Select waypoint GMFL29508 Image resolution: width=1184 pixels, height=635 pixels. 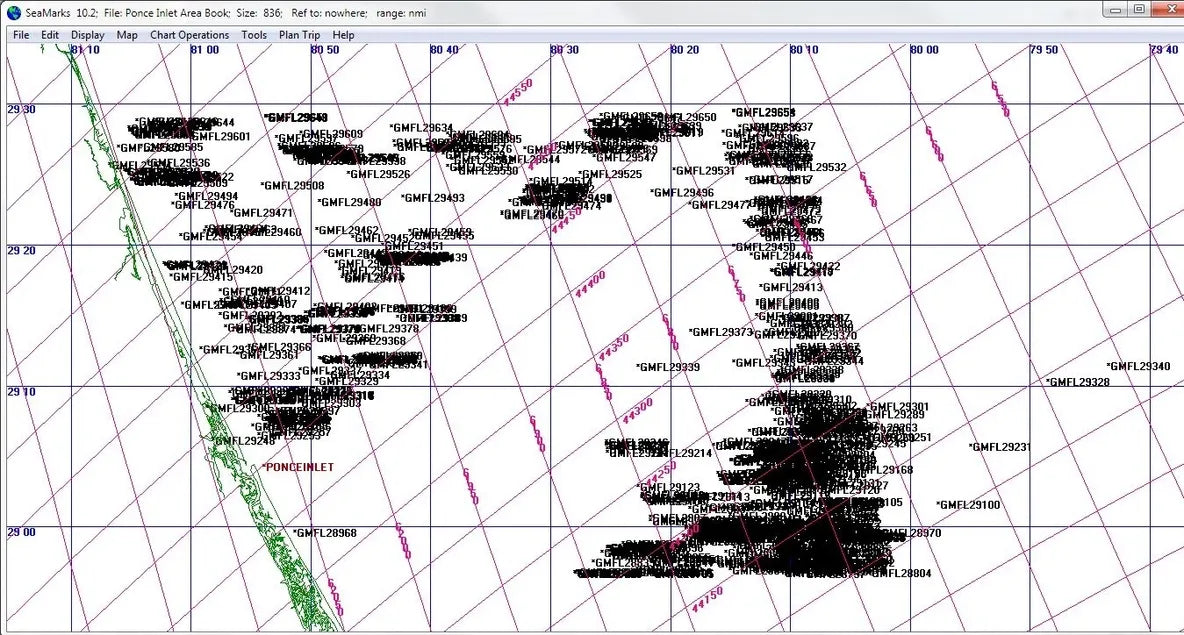(x=292, y=185)
